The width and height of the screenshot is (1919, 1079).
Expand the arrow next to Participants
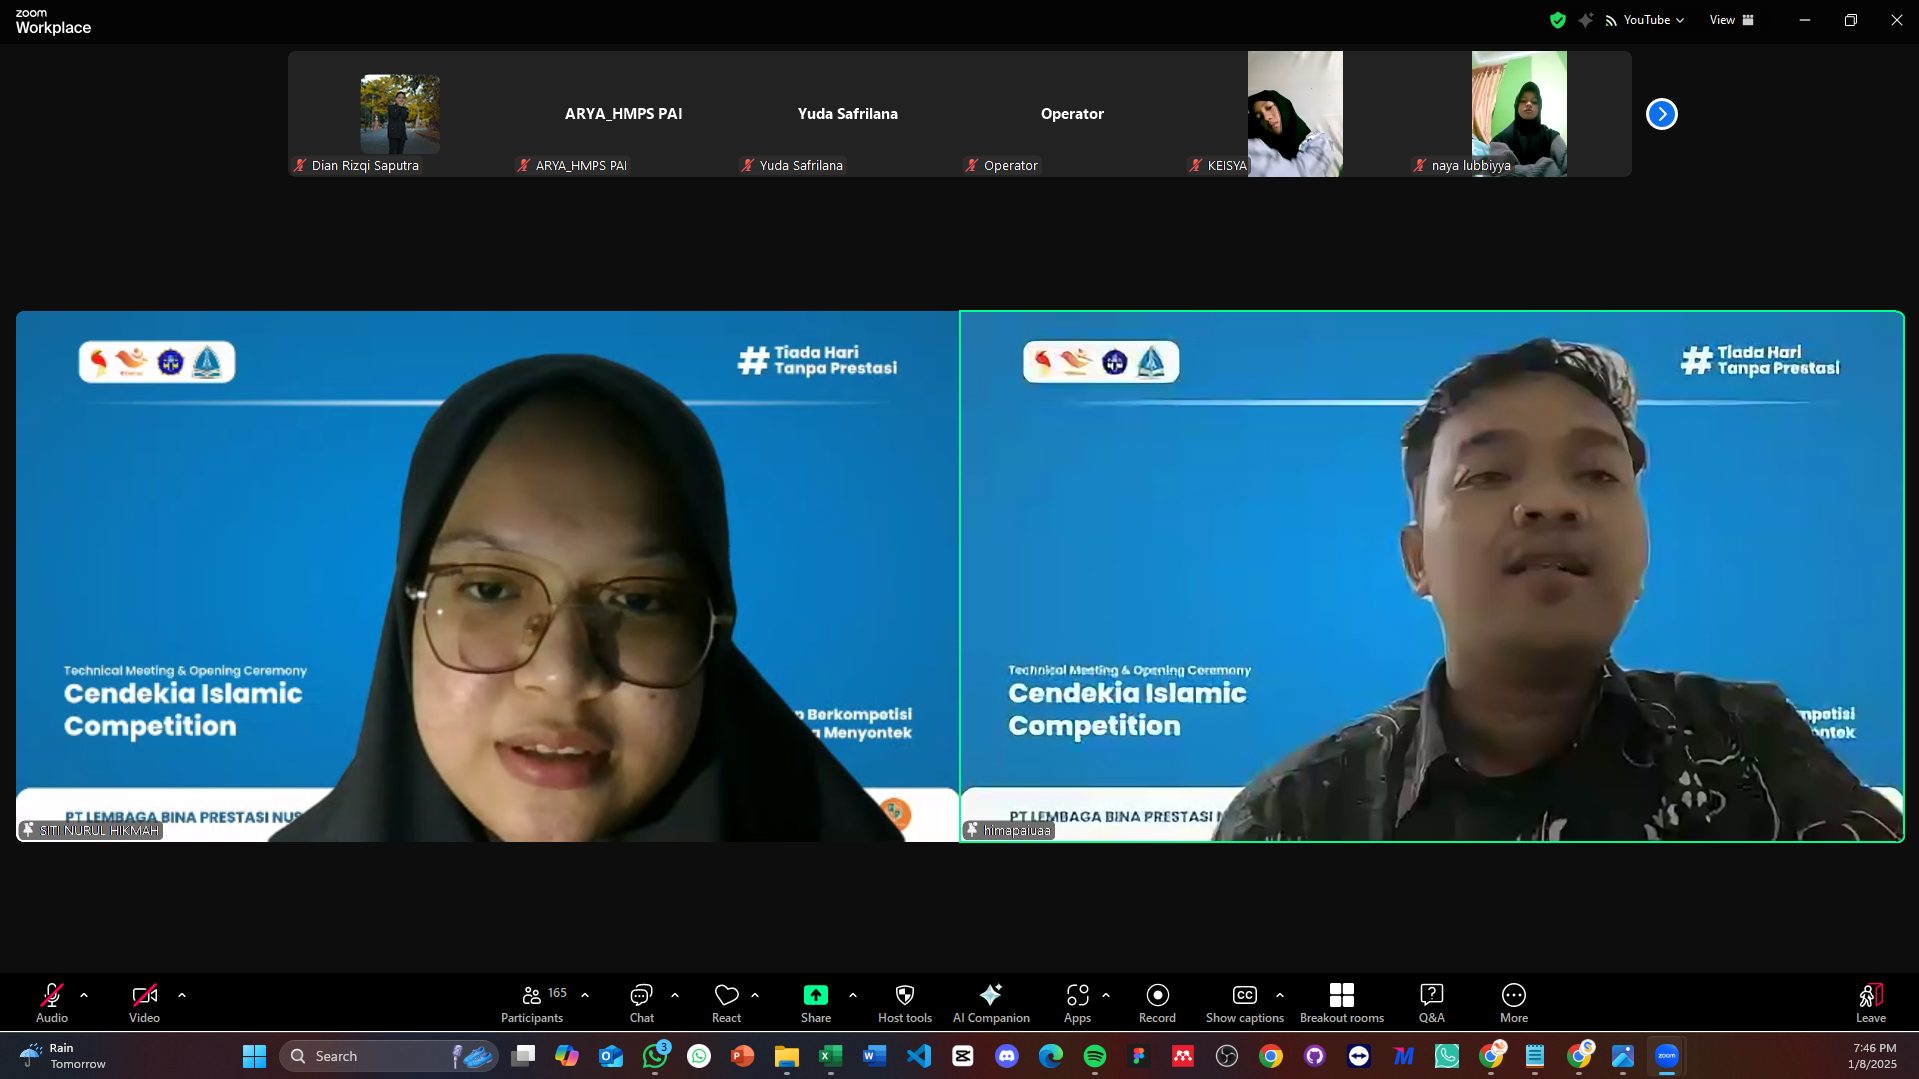point(585,995)
